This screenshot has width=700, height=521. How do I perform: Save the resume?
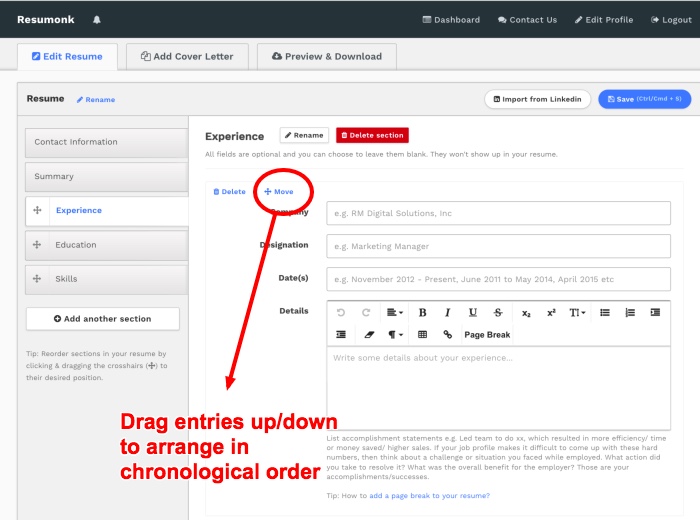pyautogui.click(x=645, y=99)
